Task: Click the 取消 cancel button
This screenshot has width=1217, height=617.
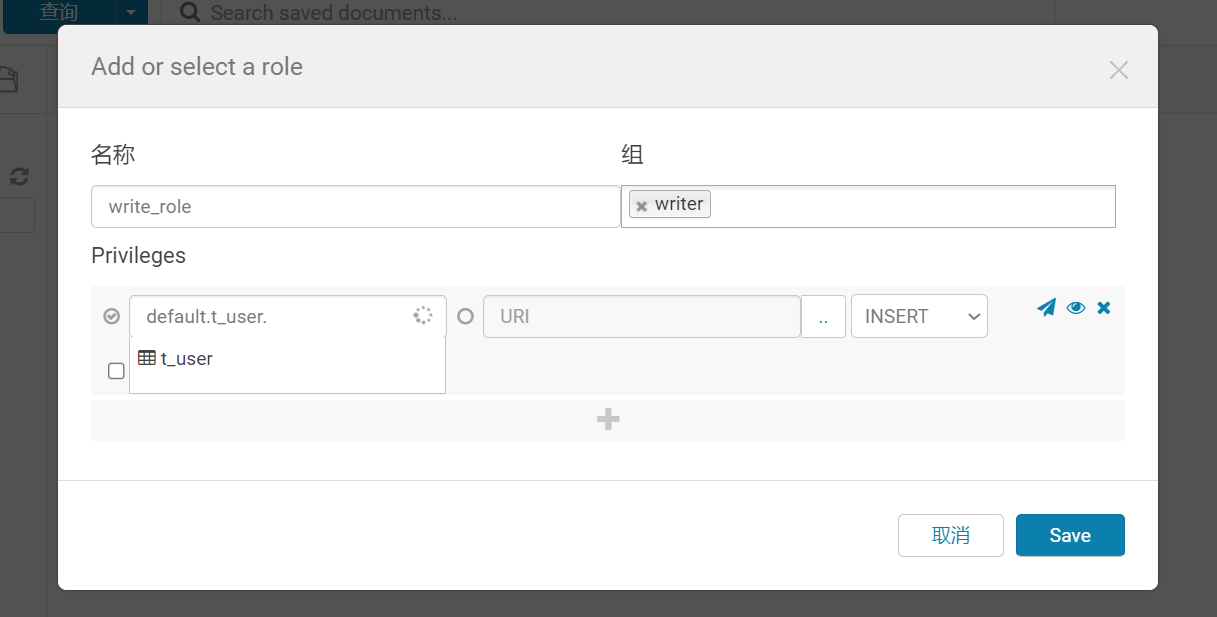Action: point(951,535)
